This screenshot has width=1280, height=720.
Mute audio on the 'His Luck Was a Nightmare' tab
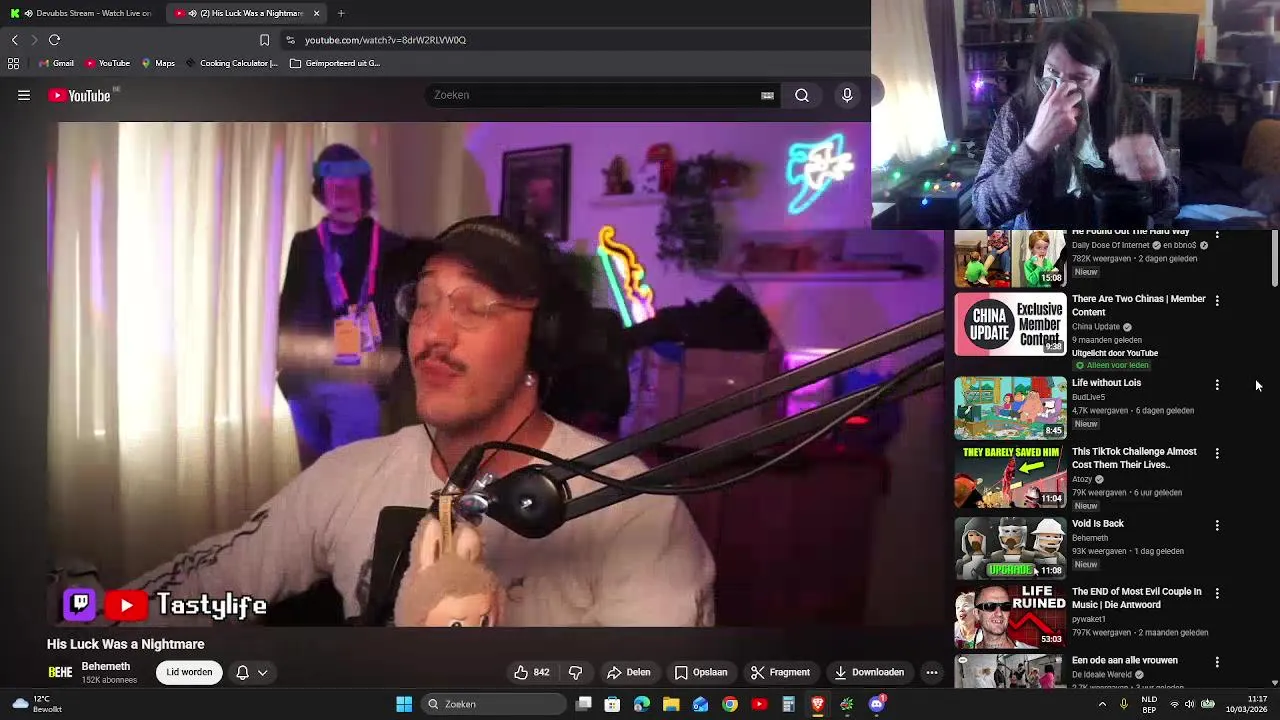click(192, 13)
